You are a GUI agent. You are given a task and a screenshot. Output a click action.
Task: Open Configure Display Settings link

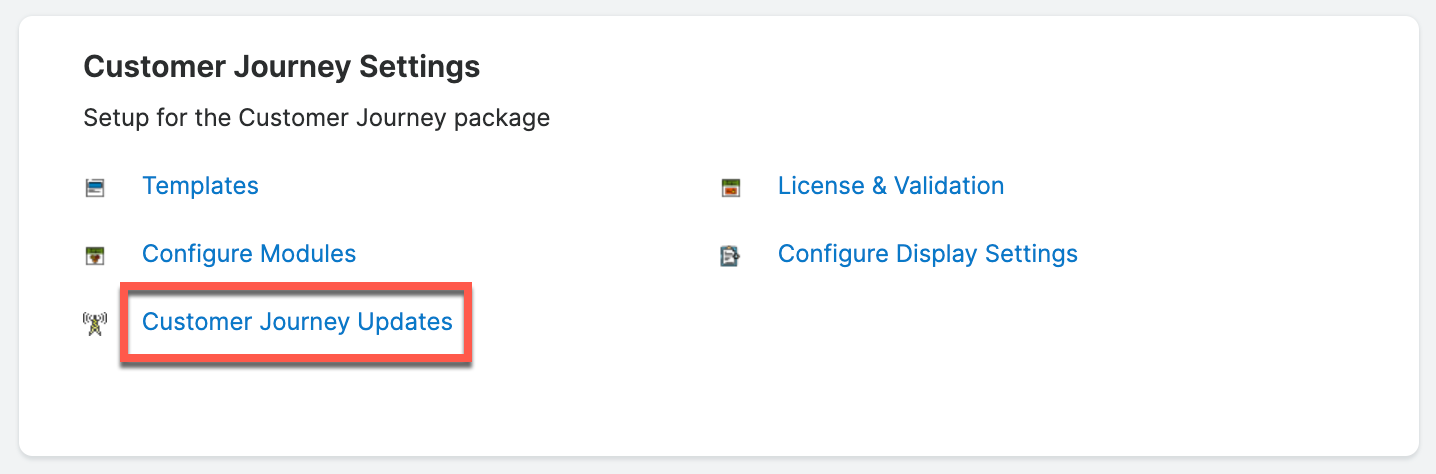coord(927,254)
